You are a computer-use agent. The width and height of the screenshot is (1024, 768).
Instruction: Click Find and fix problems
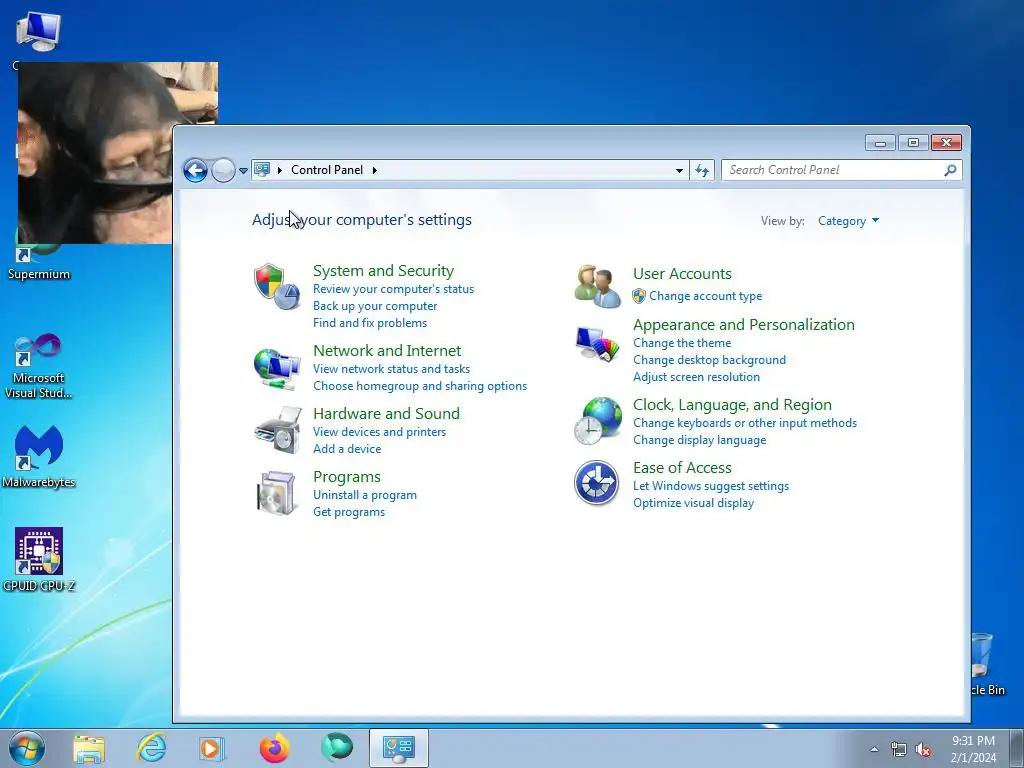click(370, 323)
